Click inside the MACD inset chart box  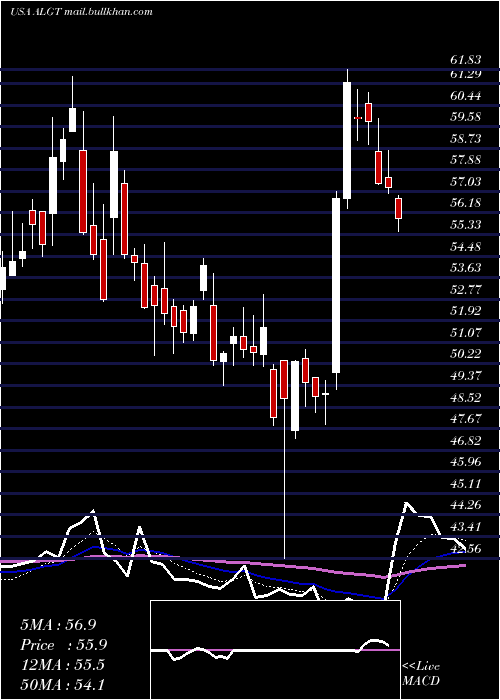275,650
